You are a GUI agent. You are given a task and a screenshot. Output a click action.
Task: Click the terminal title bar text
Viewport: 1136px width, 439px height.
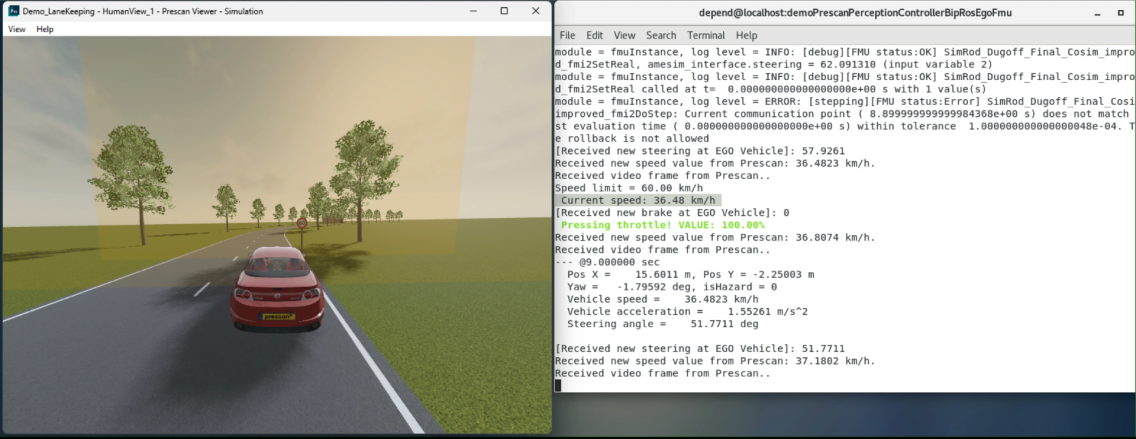coord(855,12)
